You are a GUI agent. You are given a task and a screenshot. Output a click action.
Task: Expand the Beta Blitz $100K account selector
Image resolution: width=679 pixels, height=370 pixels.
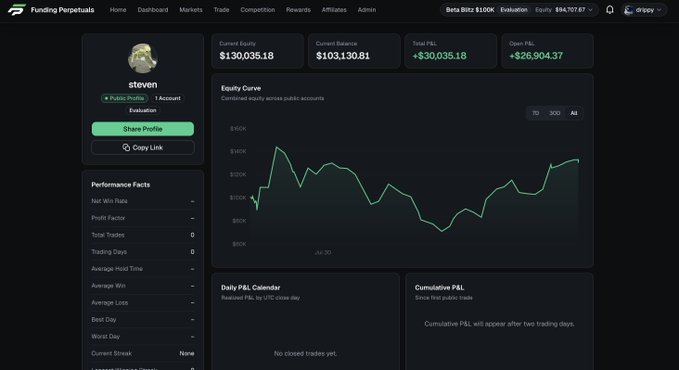coord(519,10)
